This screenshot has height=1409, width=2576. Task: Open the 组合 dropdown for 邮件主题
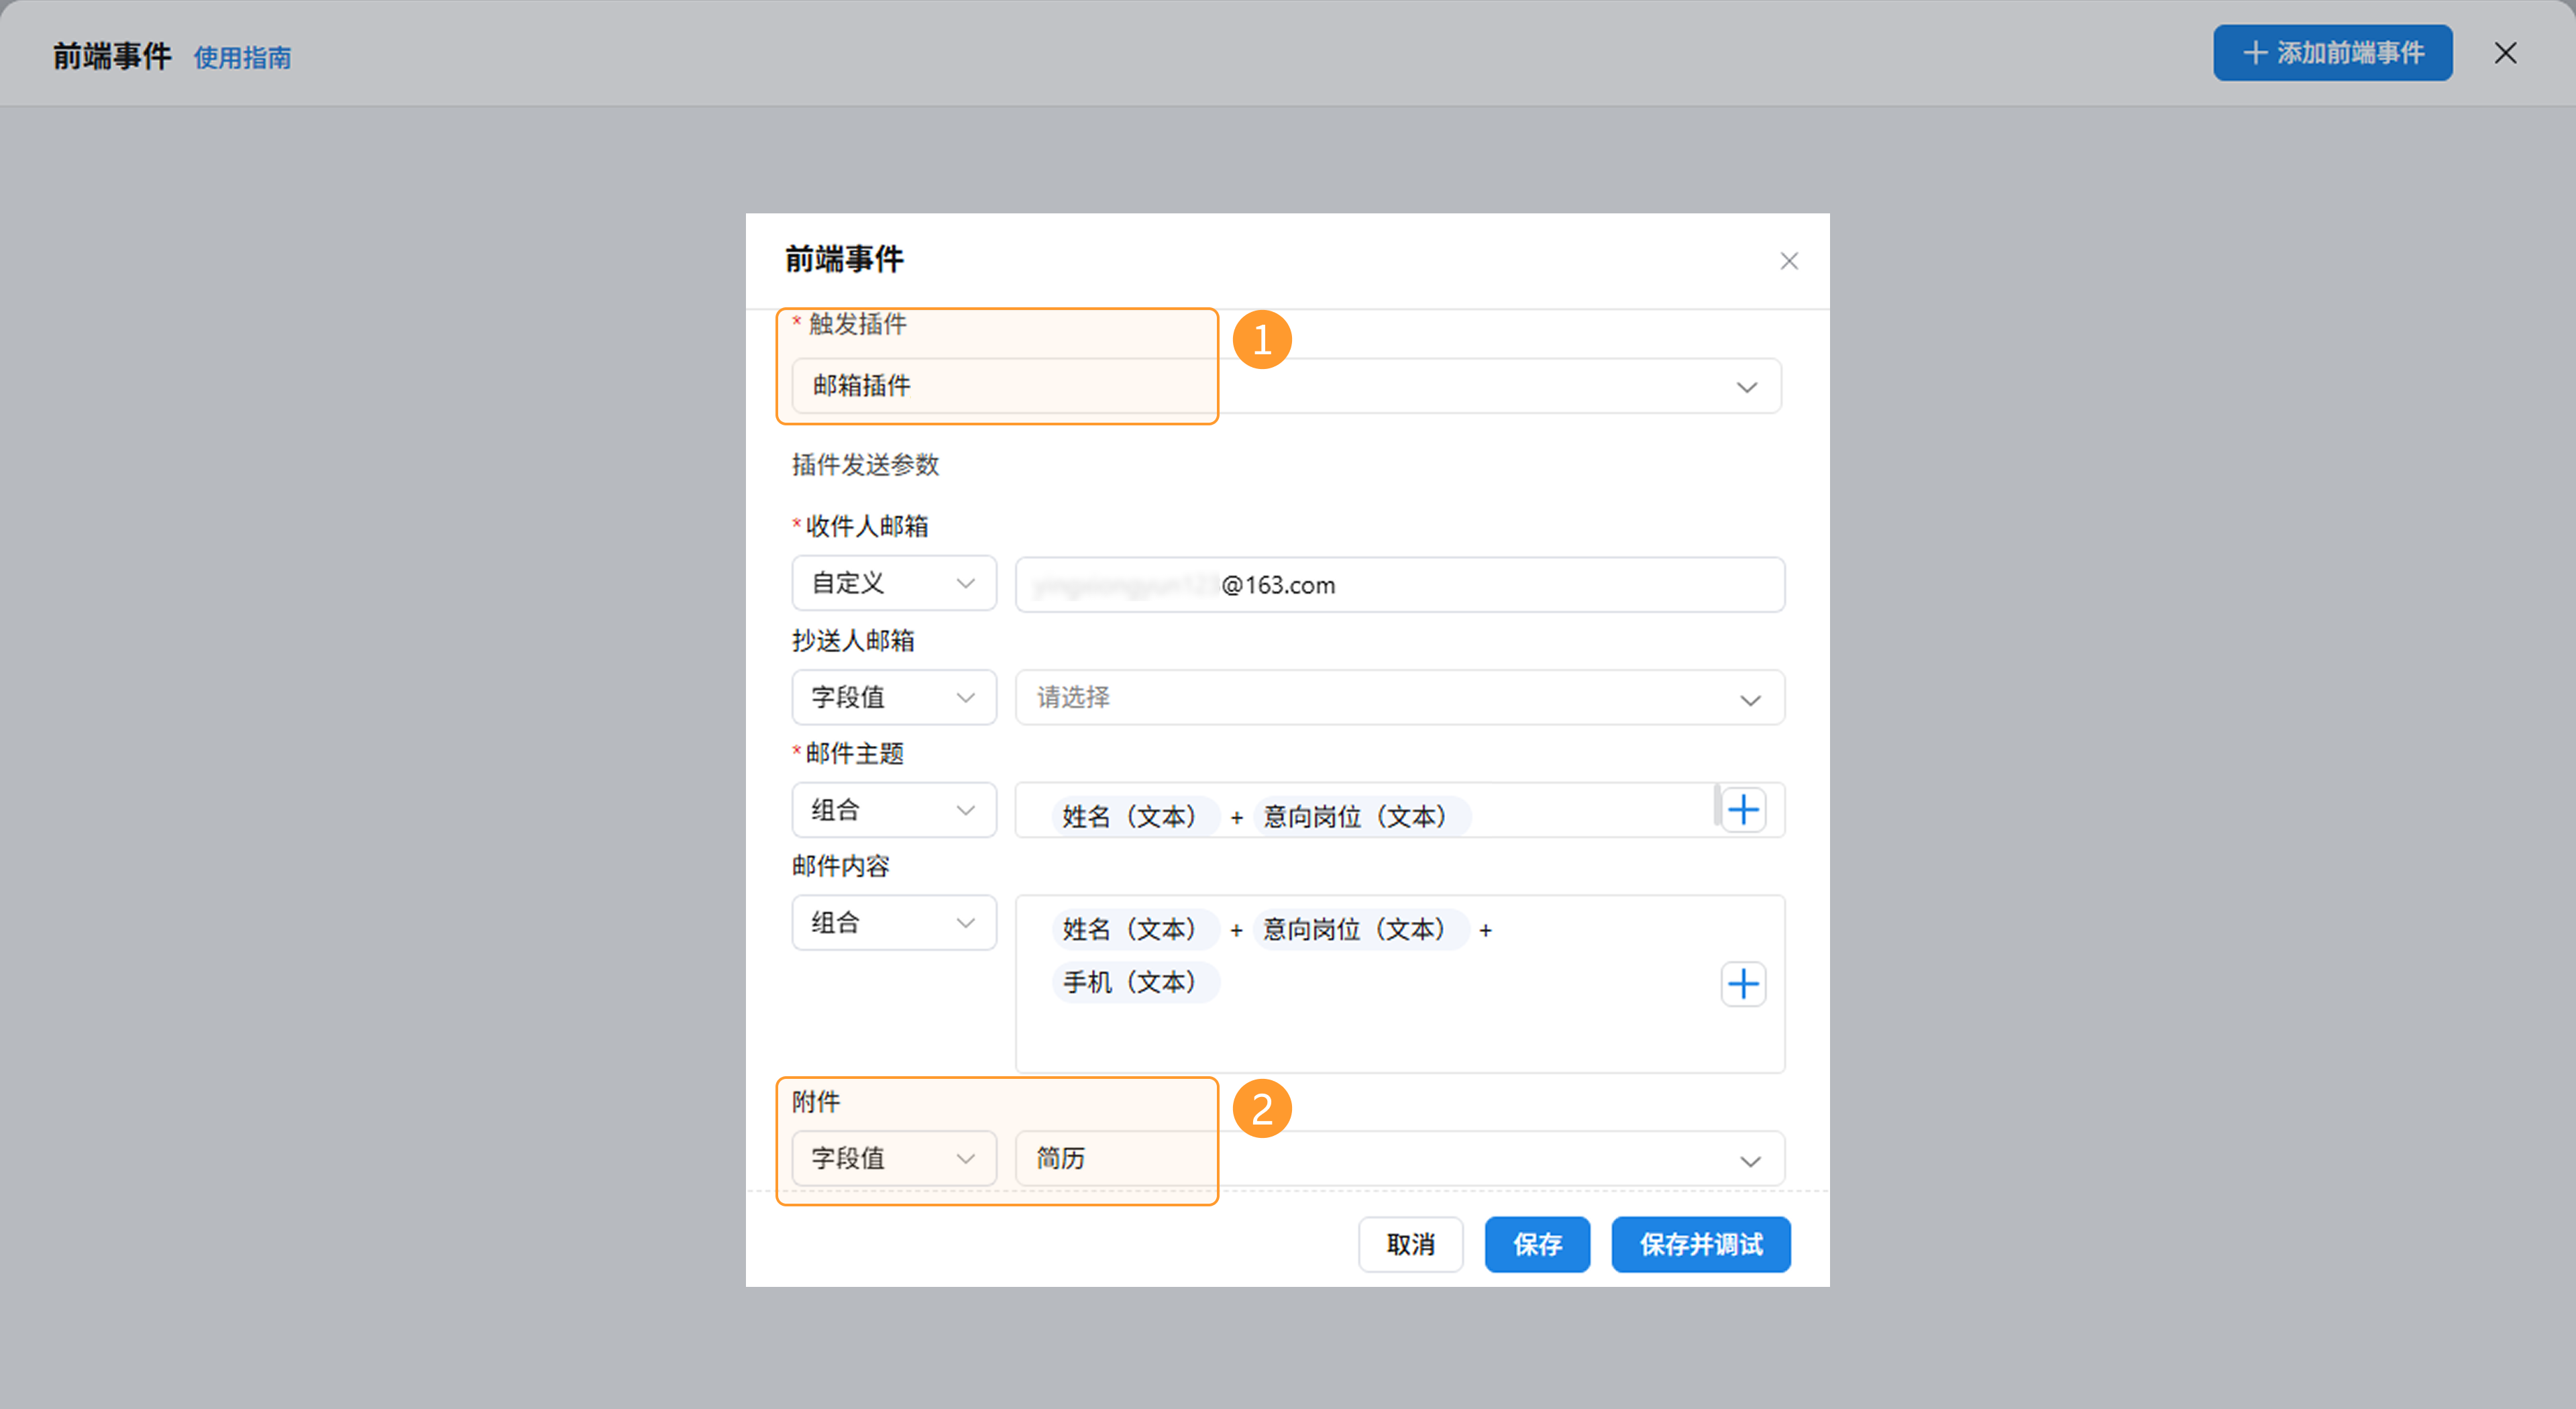pyautogui.click(x=893, y=810)
